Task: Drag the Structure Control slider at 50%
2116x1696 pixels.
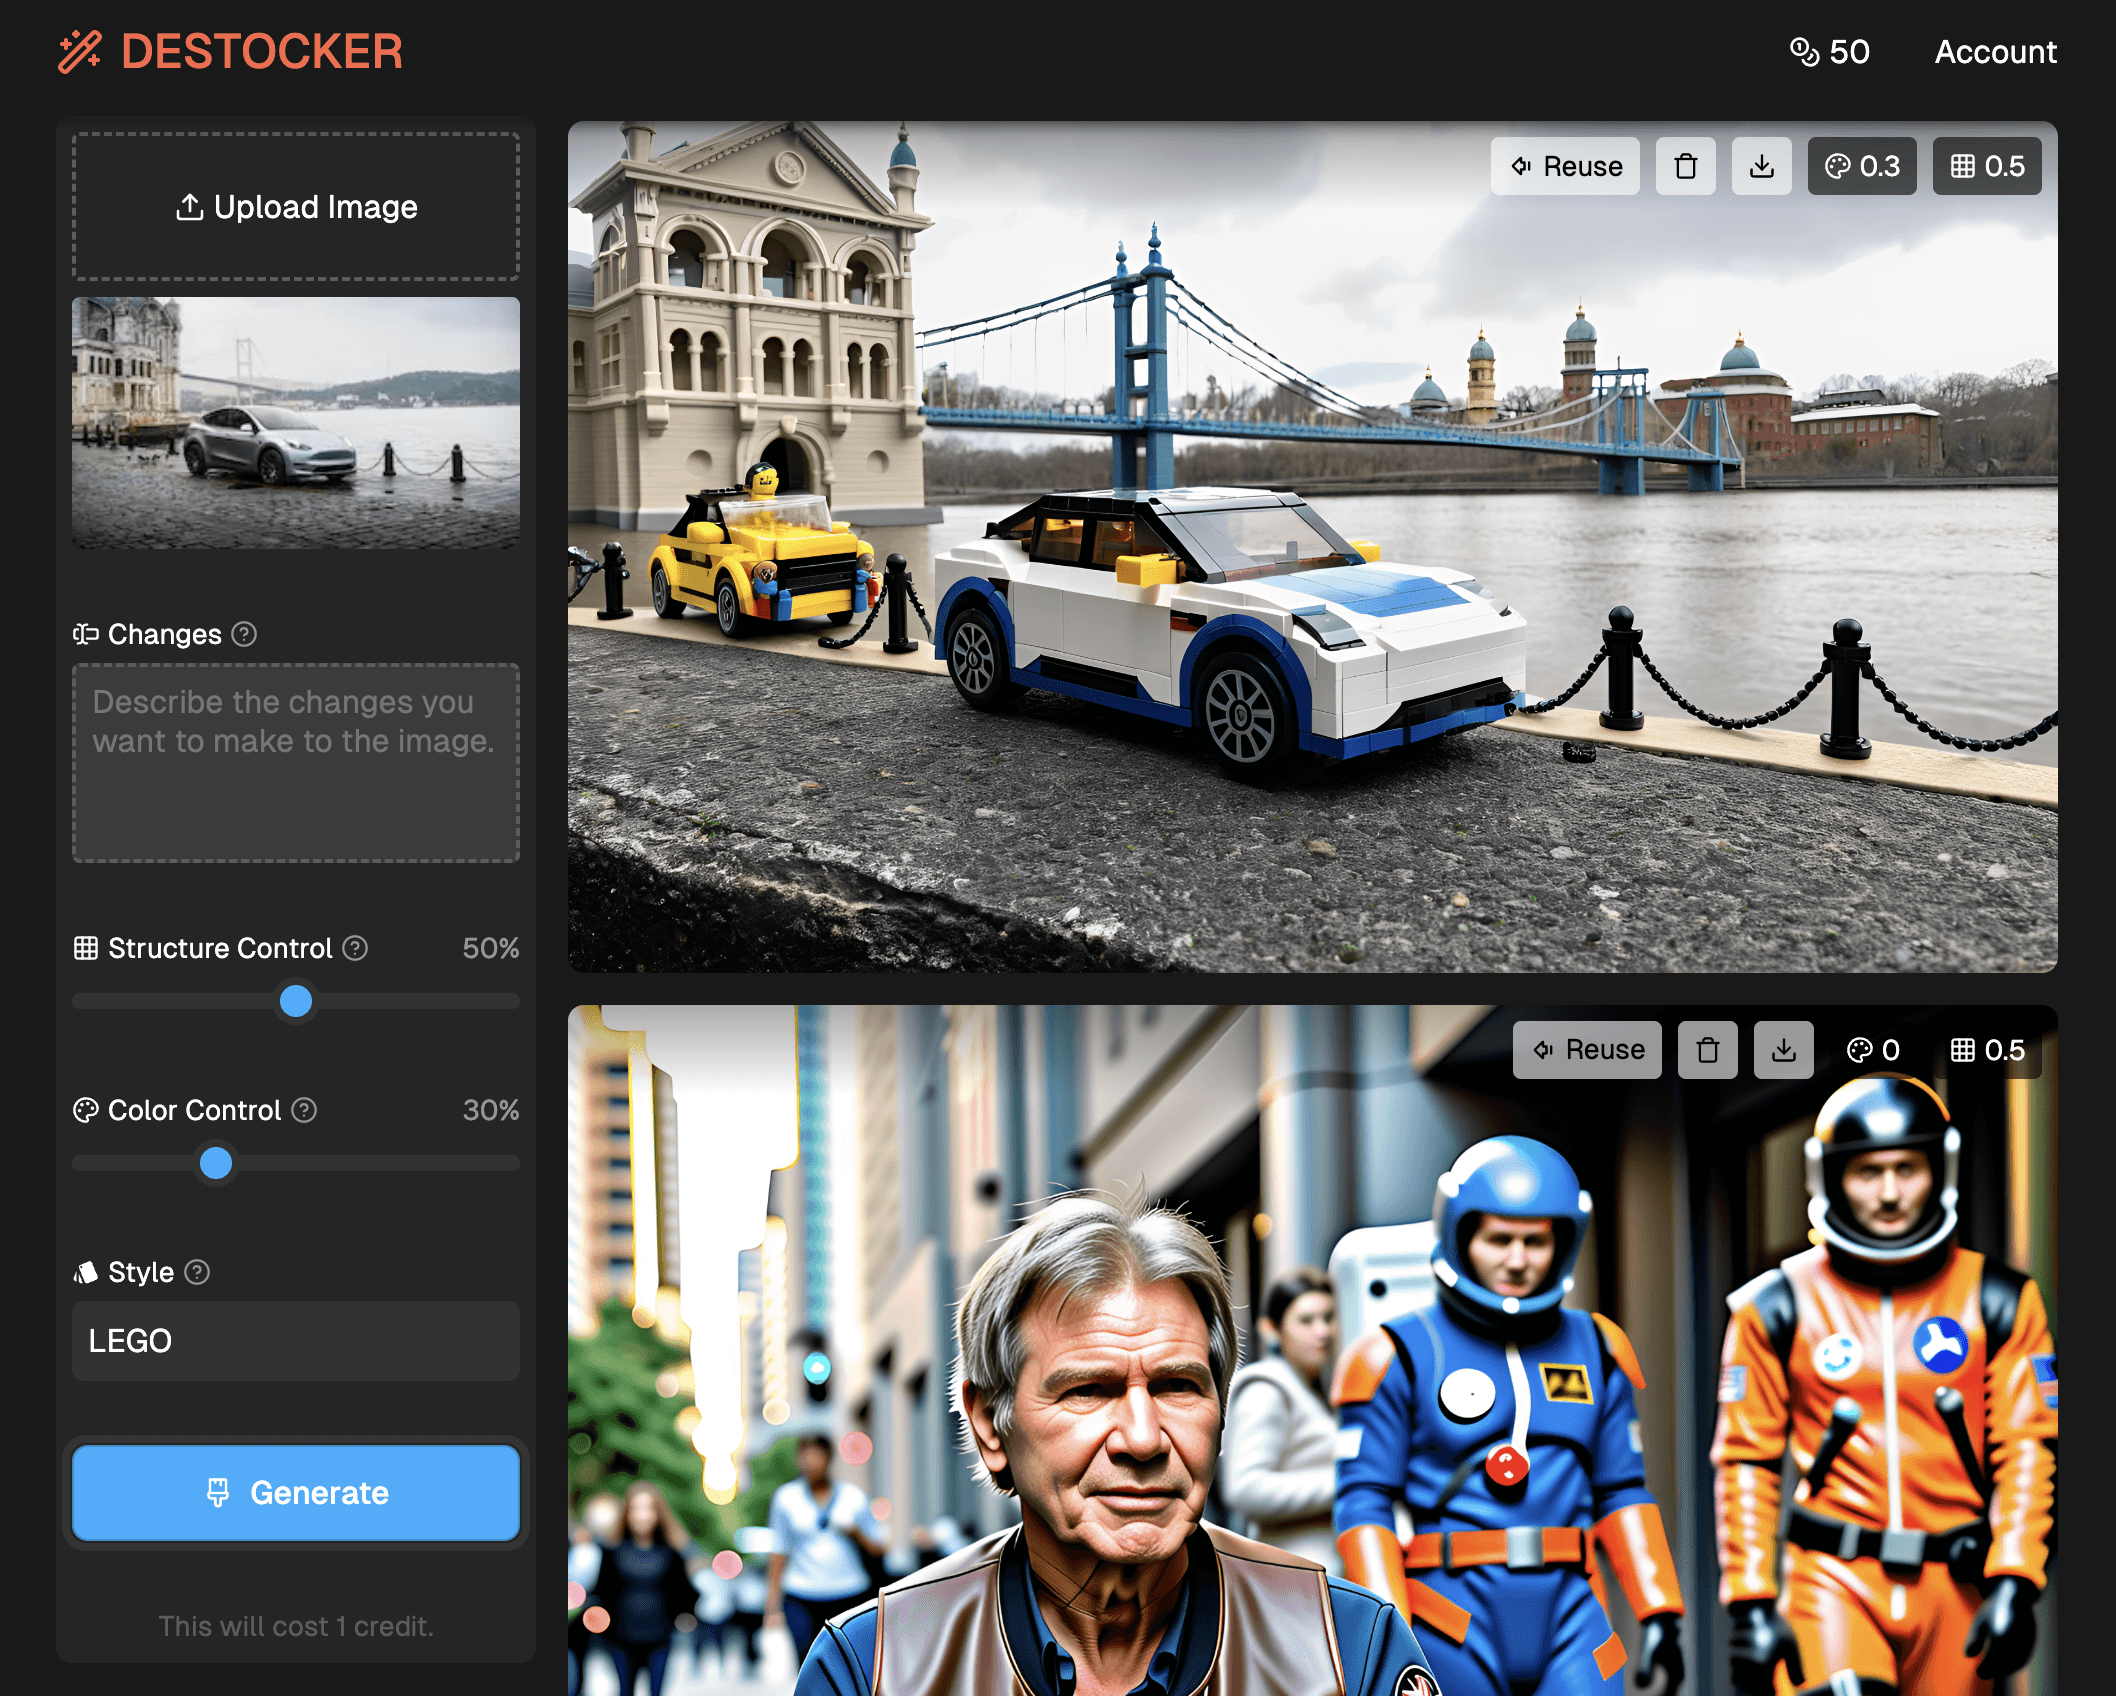Action: [296, 1000]
